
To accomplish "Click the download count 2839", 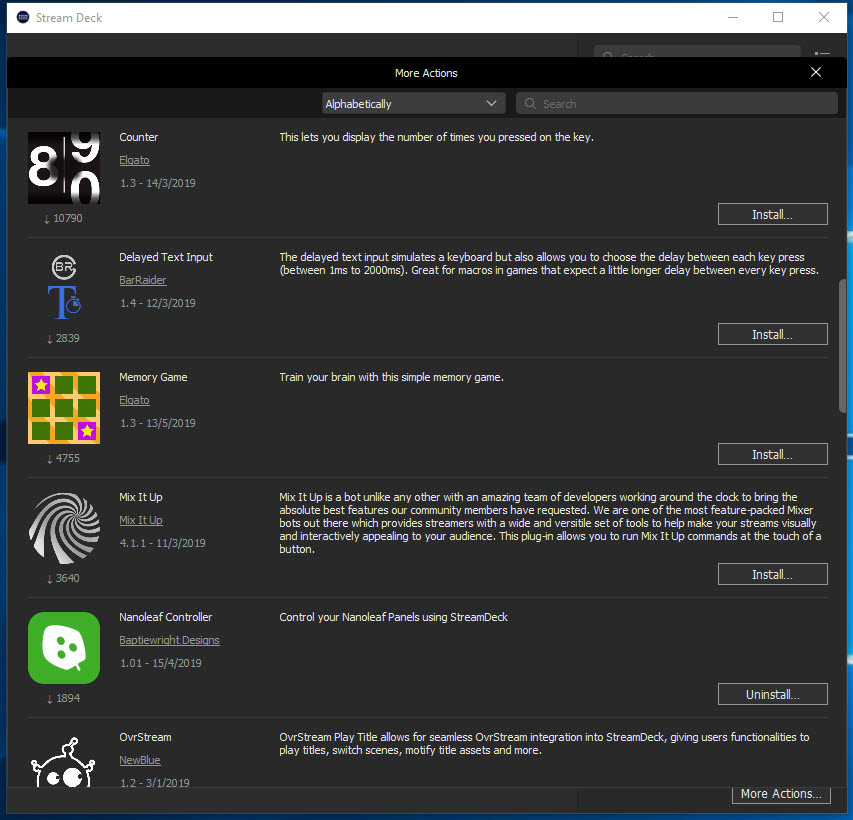I will [63, 338].
